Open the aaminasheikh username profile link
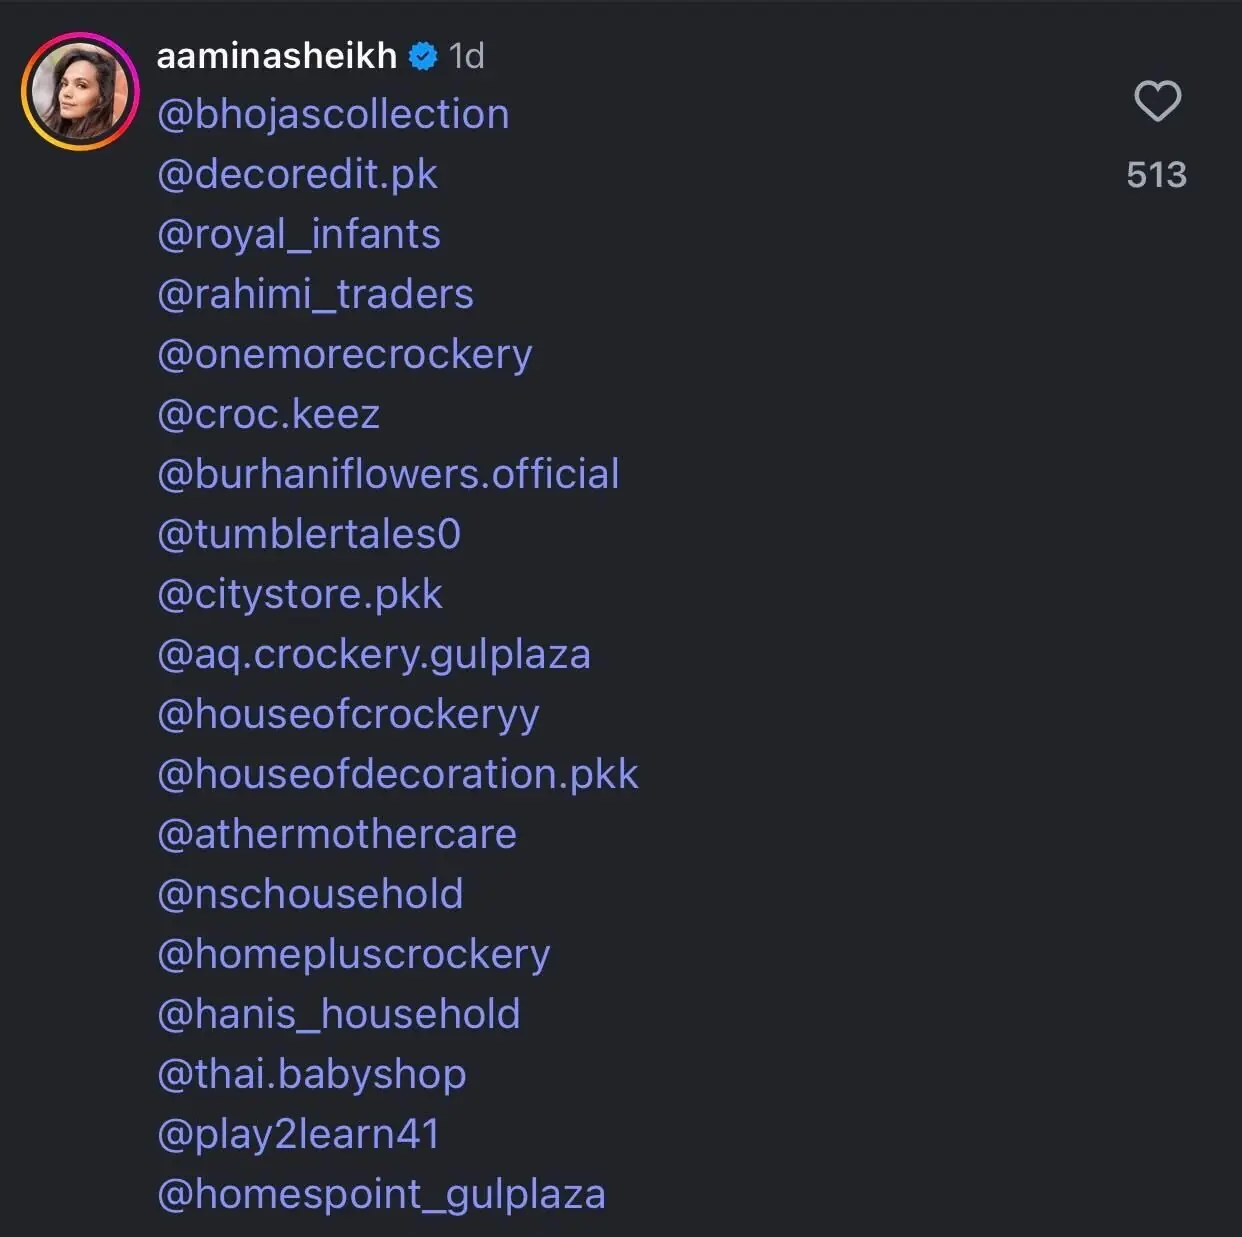1242x1237 pixels. [x=277, y=56]
